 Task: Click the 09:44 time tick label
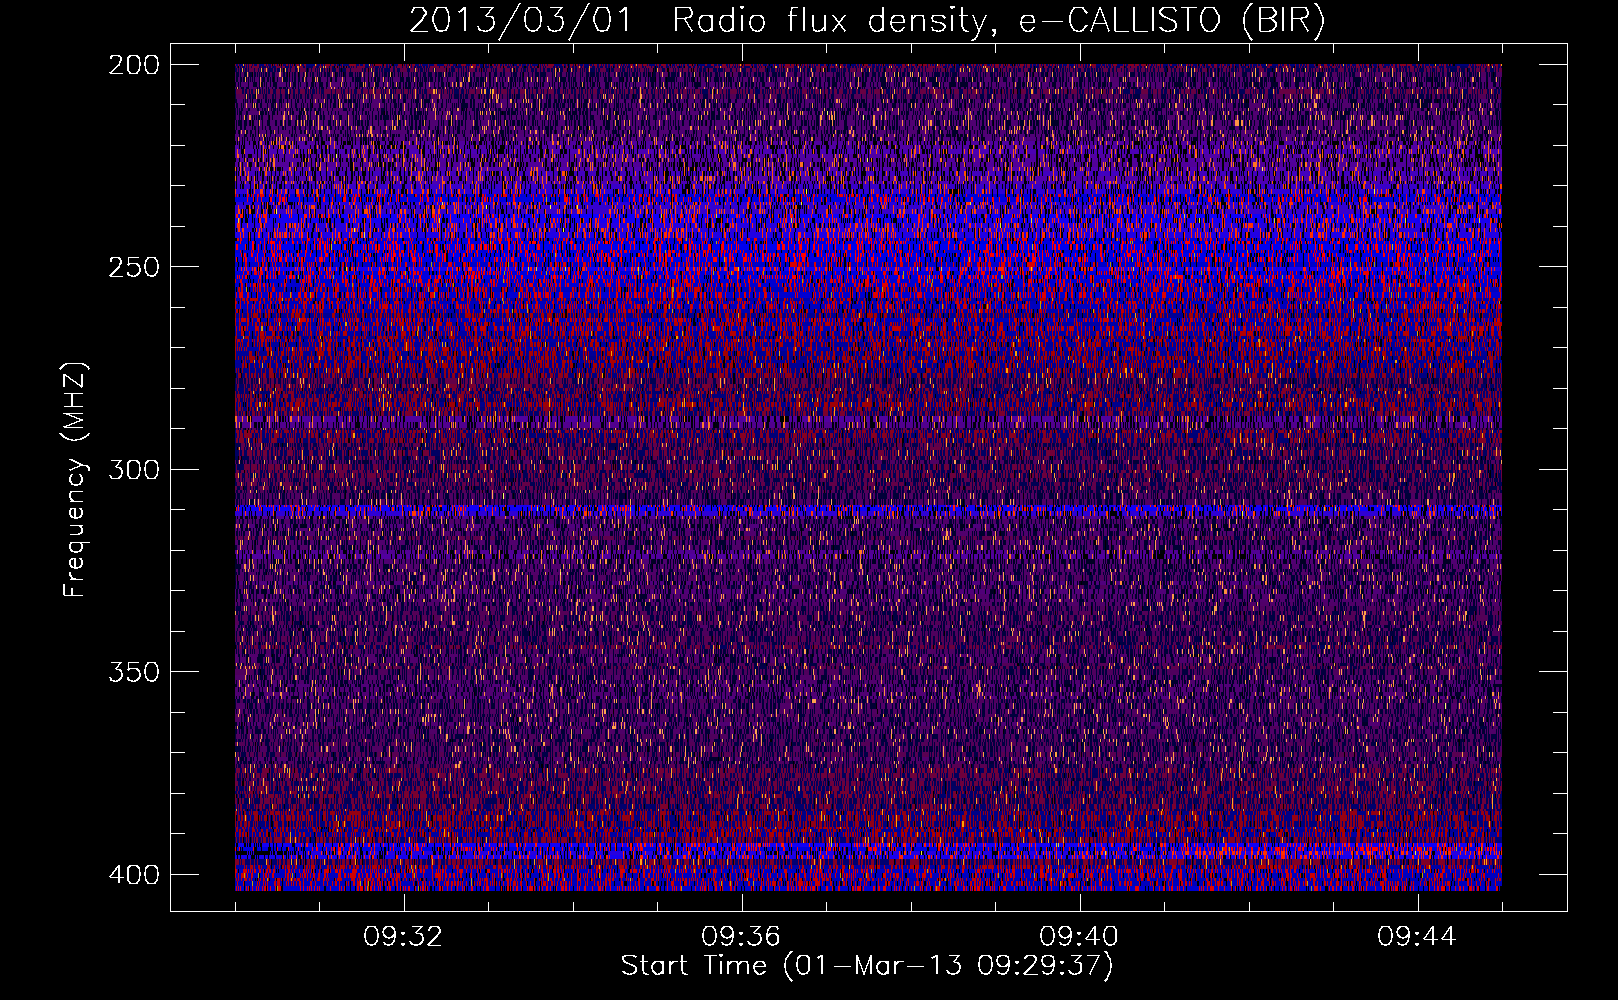pyautogui.click(x=1417, y=937)
